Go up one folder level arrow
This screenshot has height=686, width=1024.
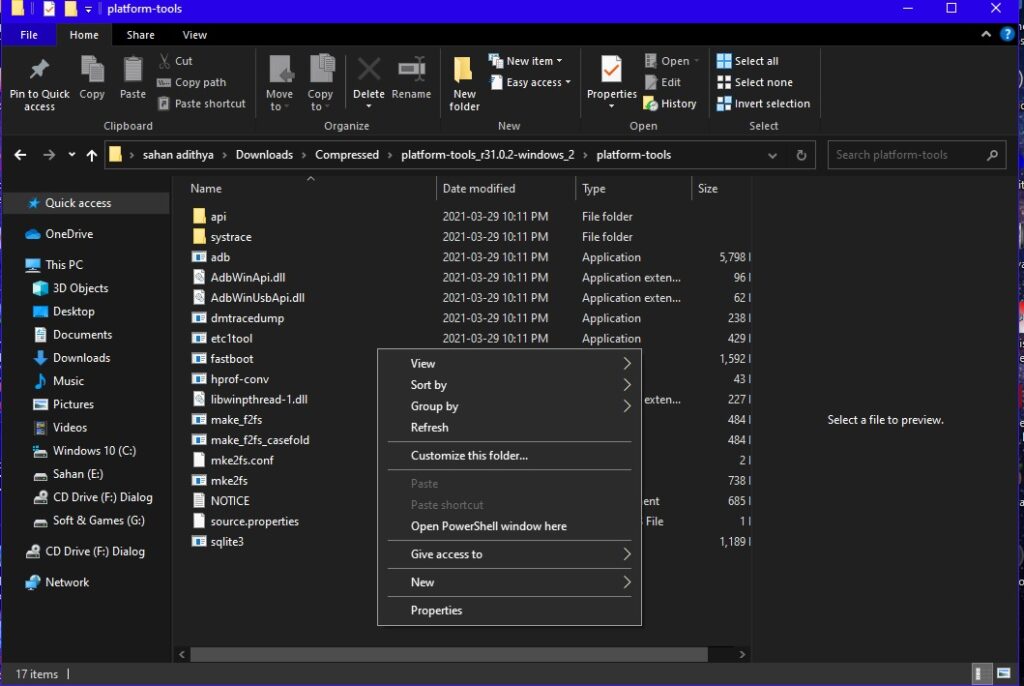[x=91, y=155]
